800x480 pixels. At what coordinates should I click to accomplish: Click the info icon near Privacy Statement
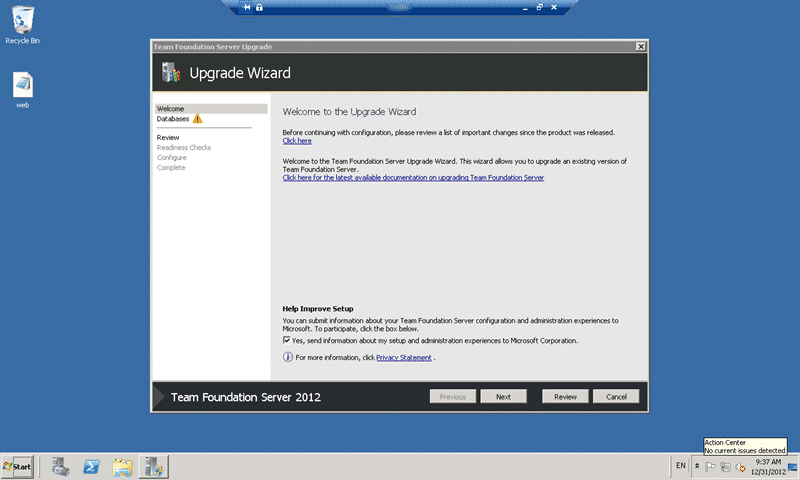(x=288, y=357)
